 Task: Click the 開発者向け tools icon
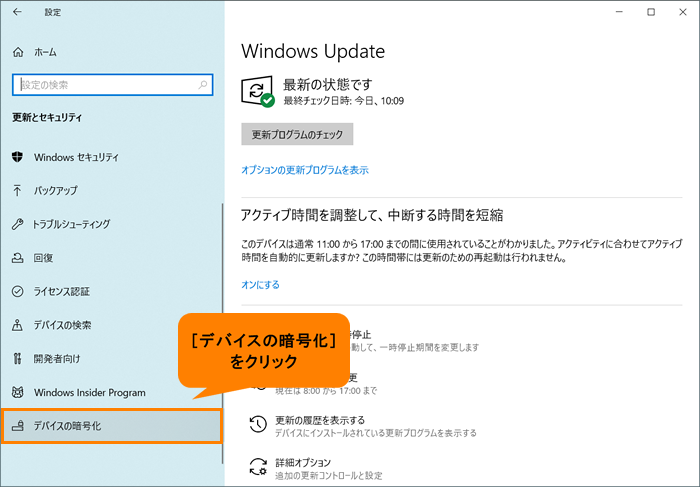[17, 358]
